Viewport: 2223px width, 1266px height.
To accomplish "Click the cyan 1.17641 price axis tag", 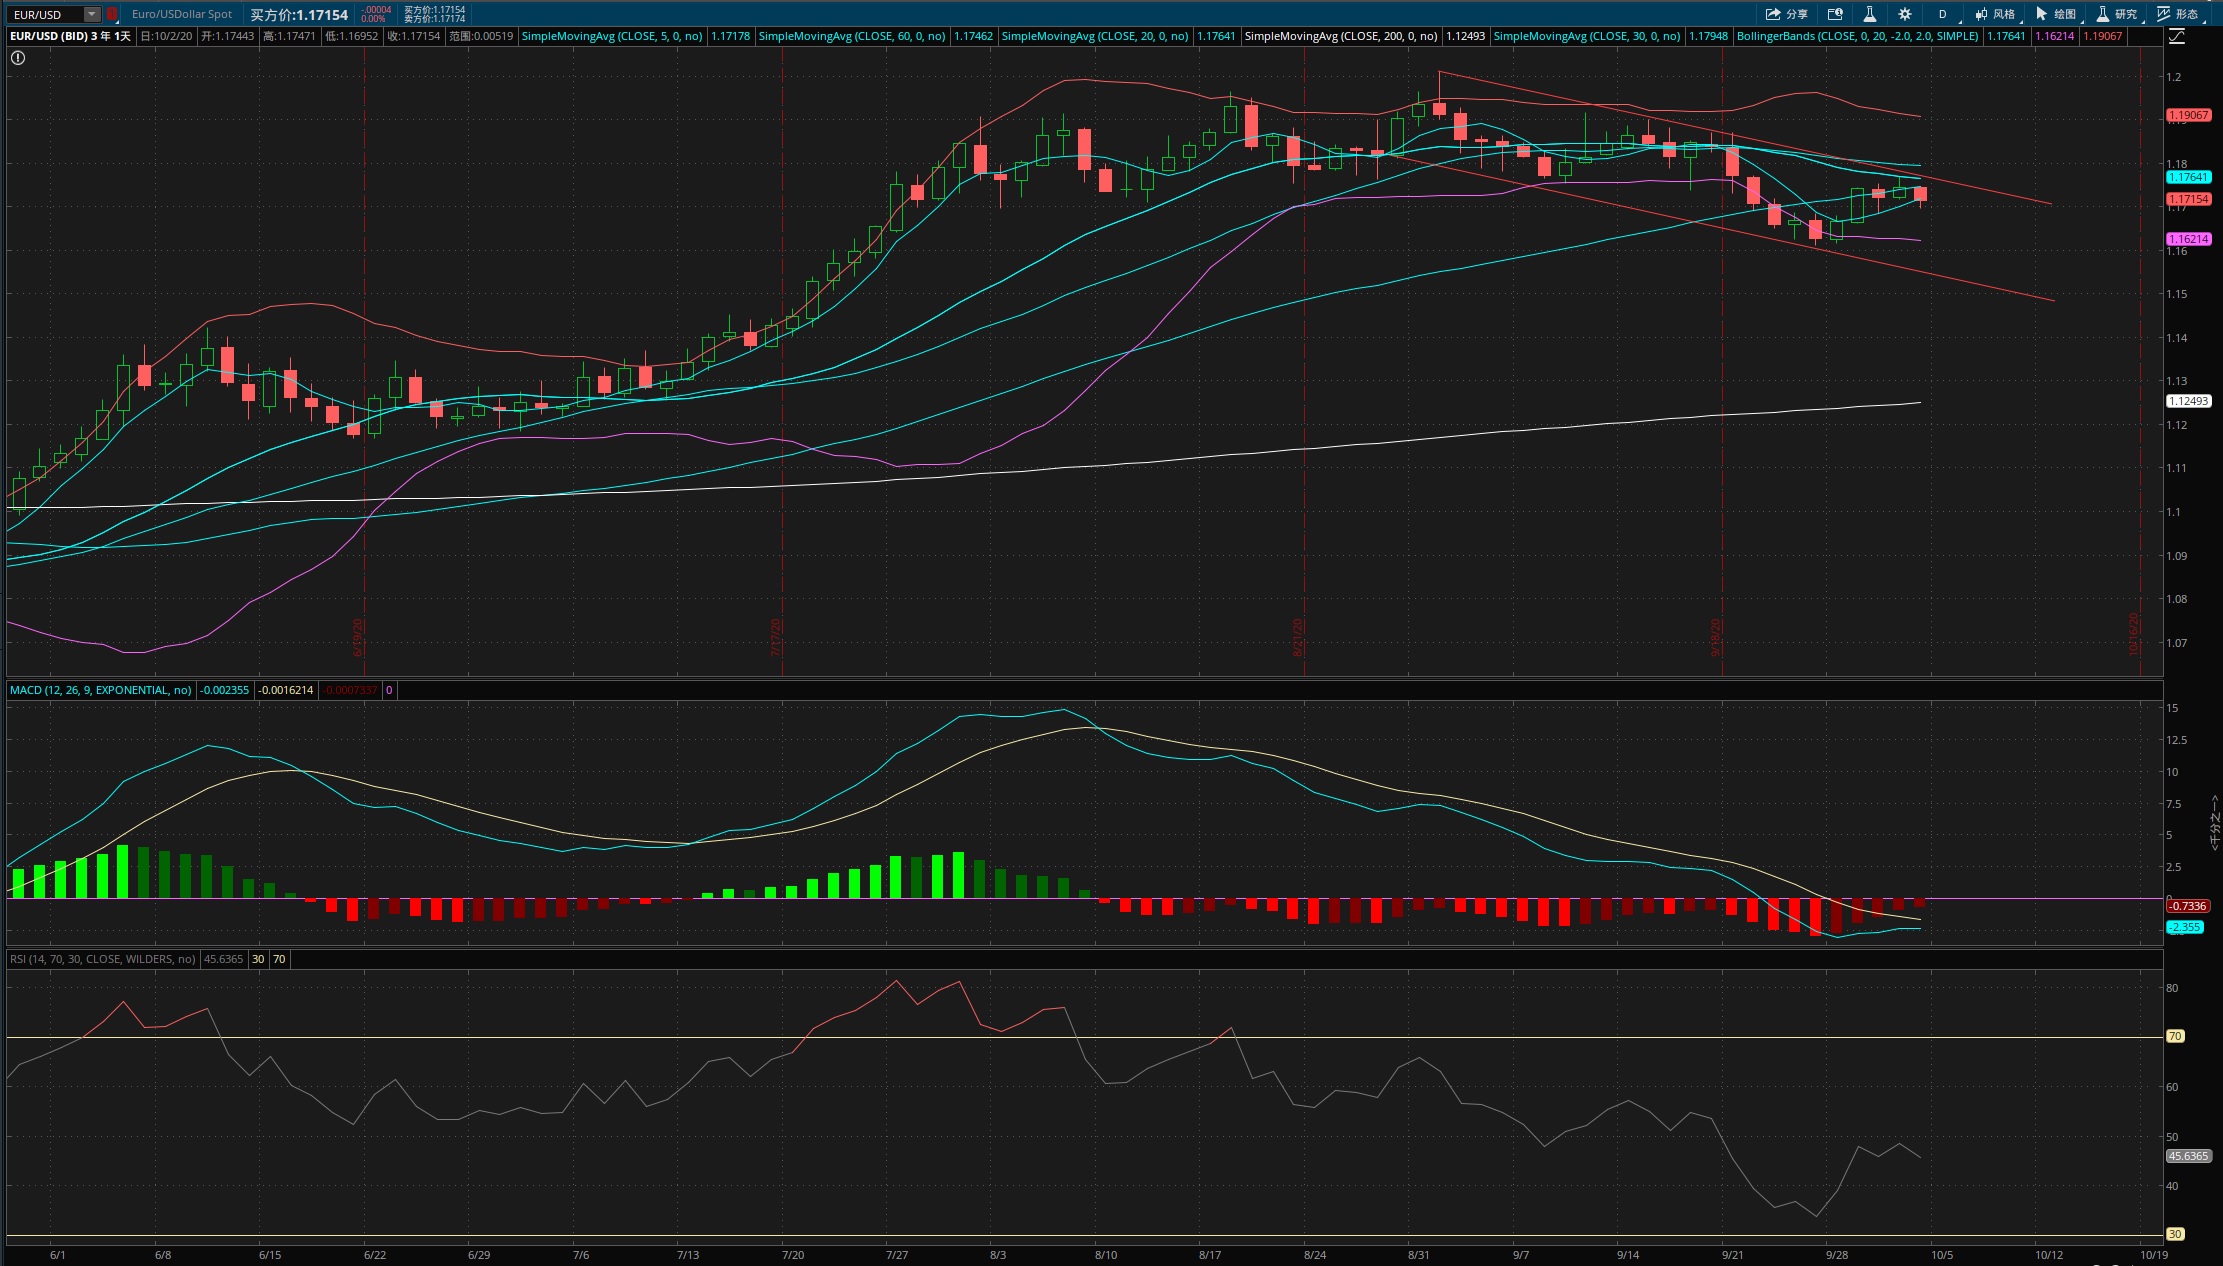I will coord(2188,177).
